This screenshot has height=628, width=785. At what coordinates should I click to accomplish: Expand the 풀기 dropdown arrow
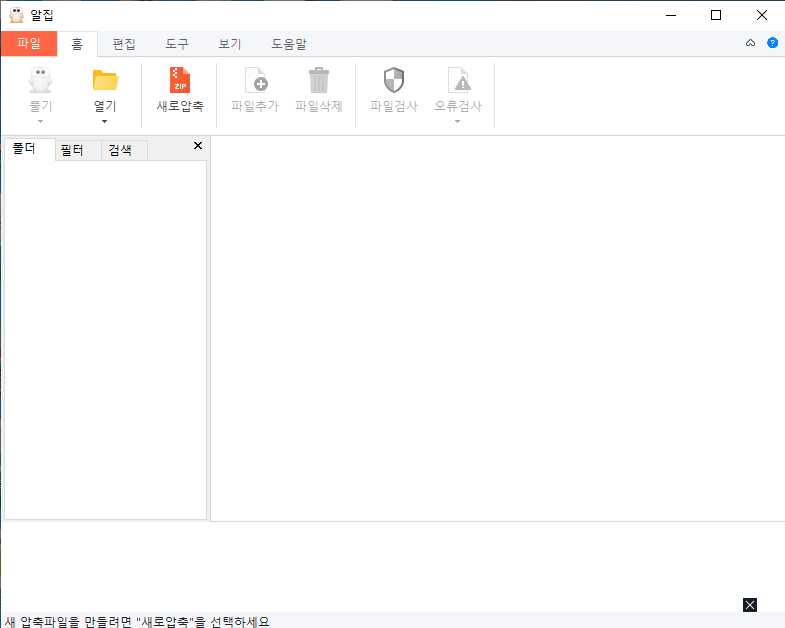click(41, 121)
